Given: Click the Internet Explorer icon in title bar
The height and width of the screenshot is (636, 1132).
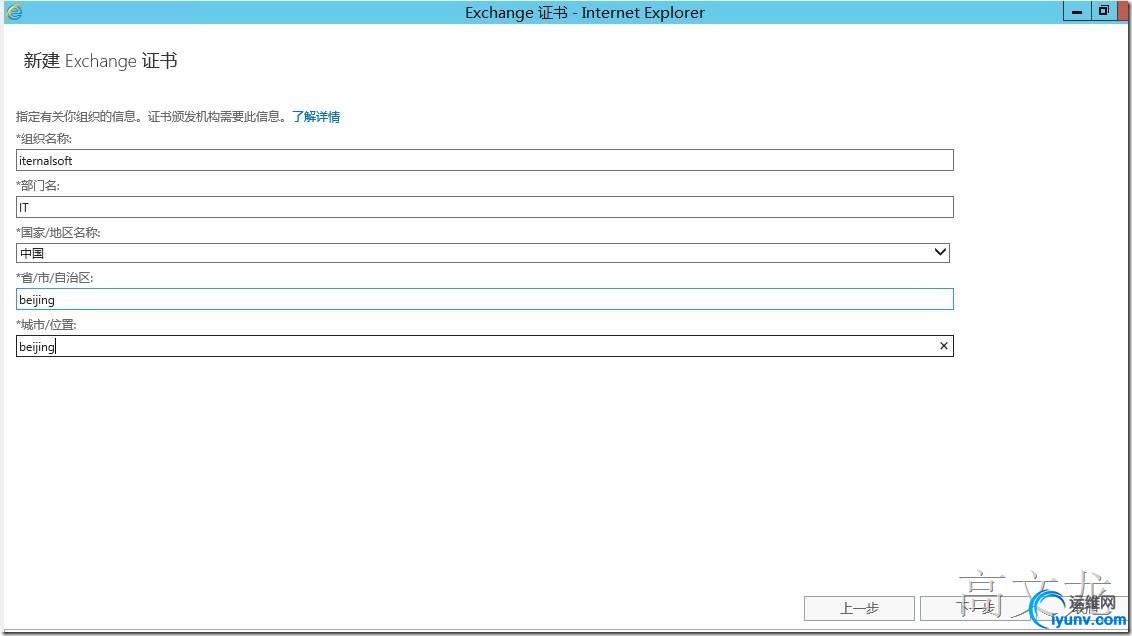Looking at the screenshot, I should pyautogui.click(x=14, y=12).
